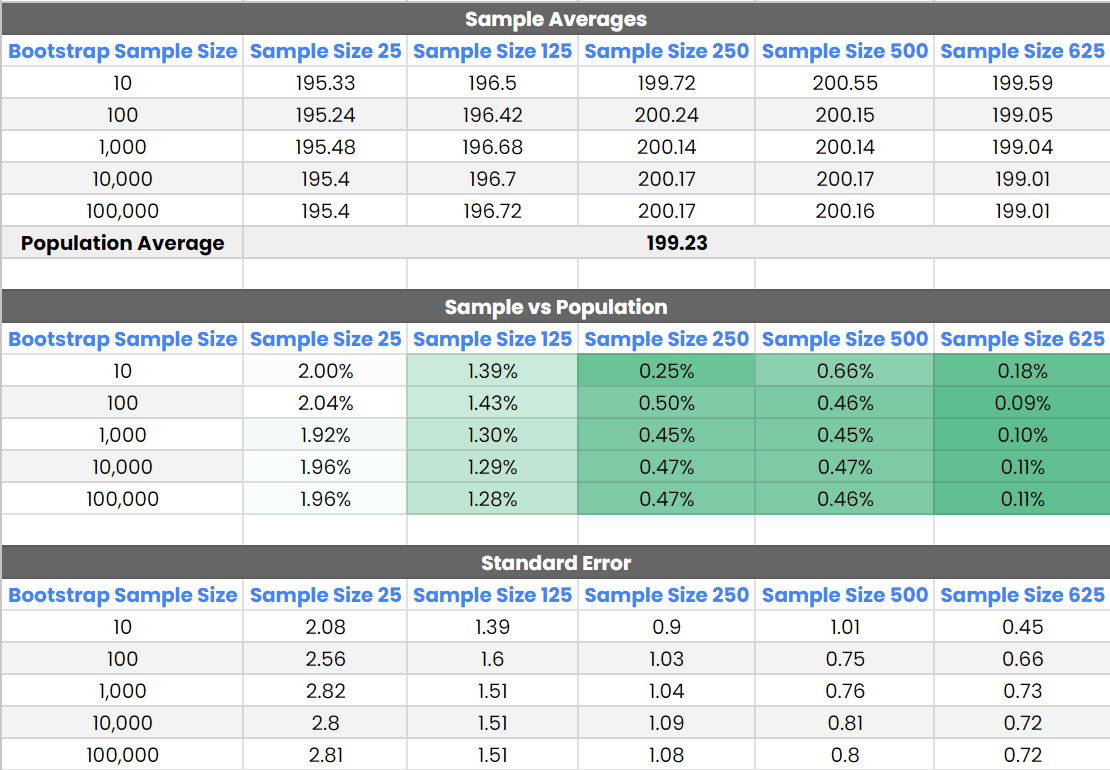Click the 2.82 standard error cell
Image resolution: width=1110 pixels, height=770 pixels.
(325, 691)
